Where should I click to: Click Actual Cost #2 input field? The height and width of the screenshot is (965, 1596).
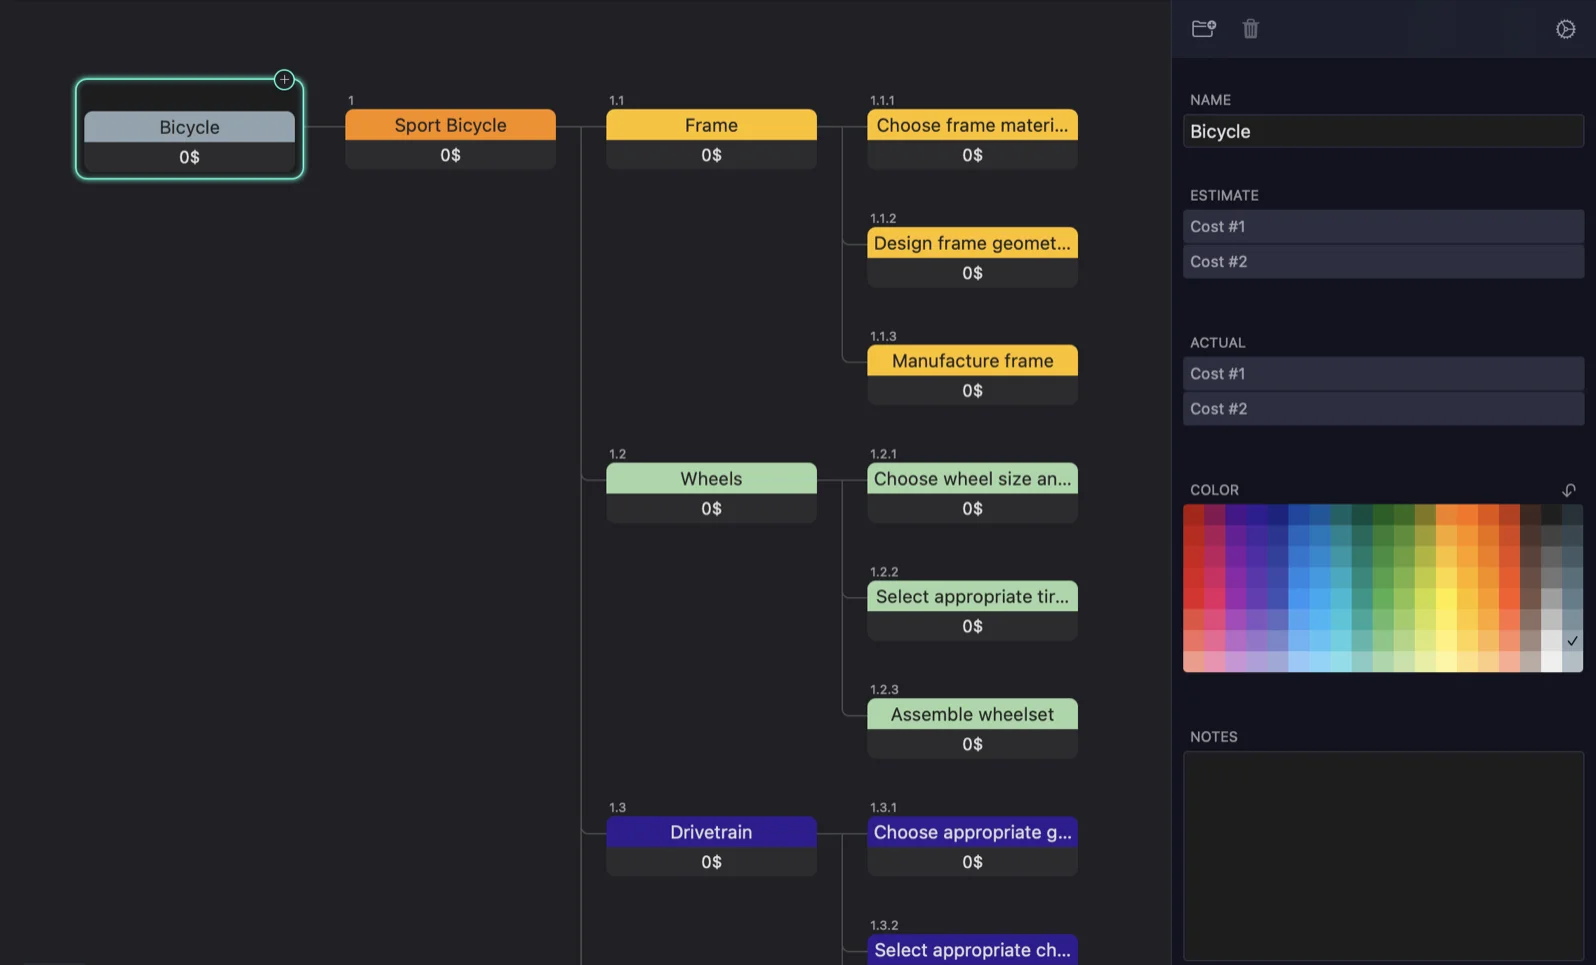click(1382, 408)
